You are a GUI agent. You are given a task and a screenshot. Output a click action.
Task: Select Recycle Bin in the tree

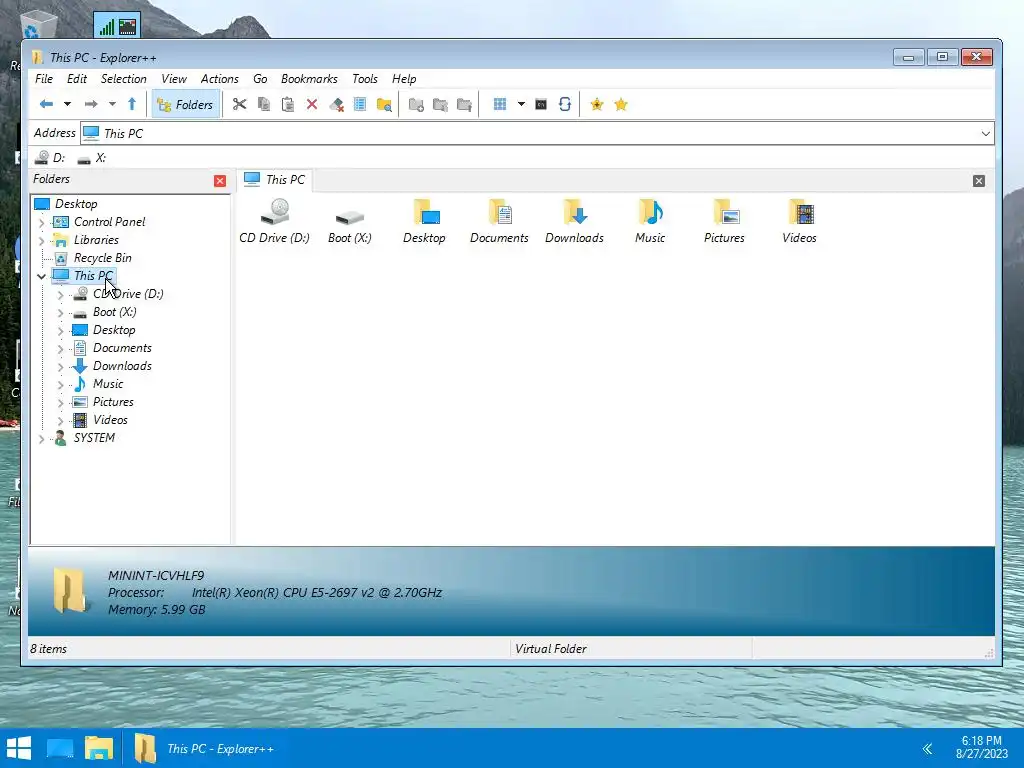[103, 258]
